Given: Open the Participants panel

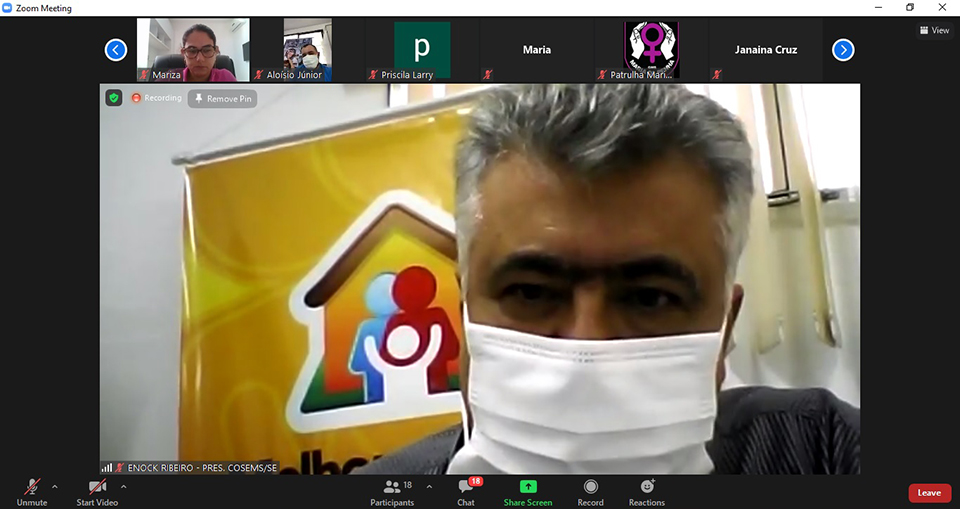Looking at the screenshot, I should tap(392, 490).
